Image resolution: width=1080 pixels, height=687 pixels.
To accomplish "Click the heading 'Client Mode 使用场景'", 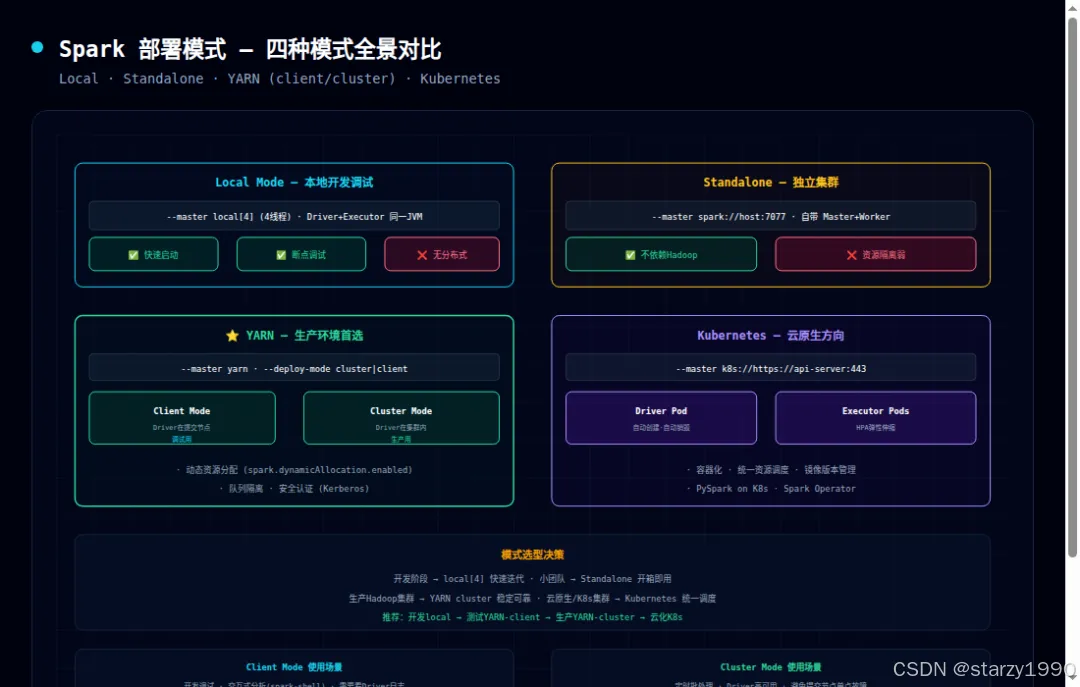I will click(x=294, y=667).
